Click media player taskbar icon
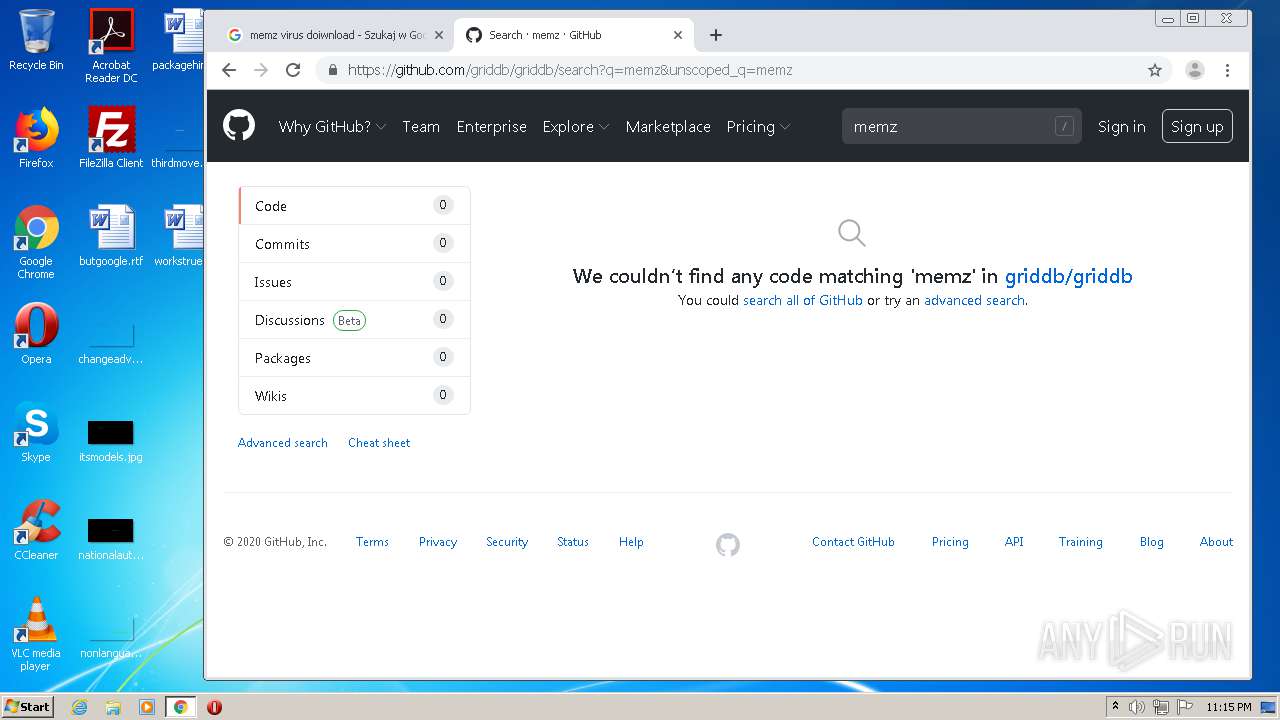 click(147, 707)
